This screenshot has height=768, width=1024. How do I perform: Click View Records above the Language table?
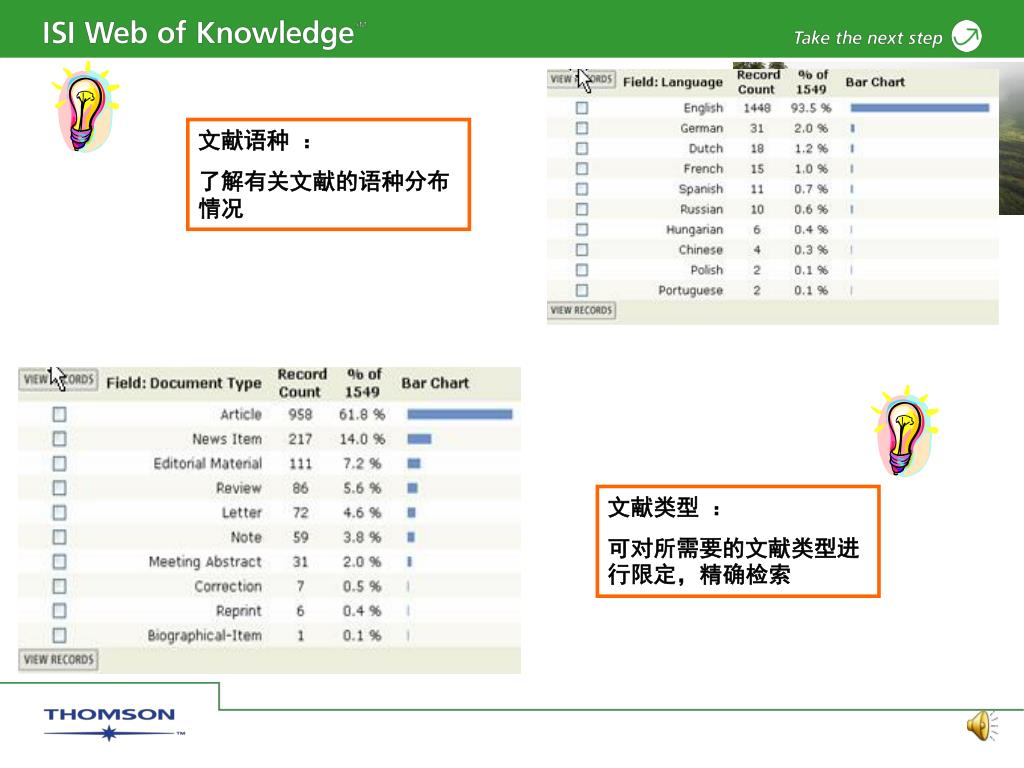tap(581, 79)
